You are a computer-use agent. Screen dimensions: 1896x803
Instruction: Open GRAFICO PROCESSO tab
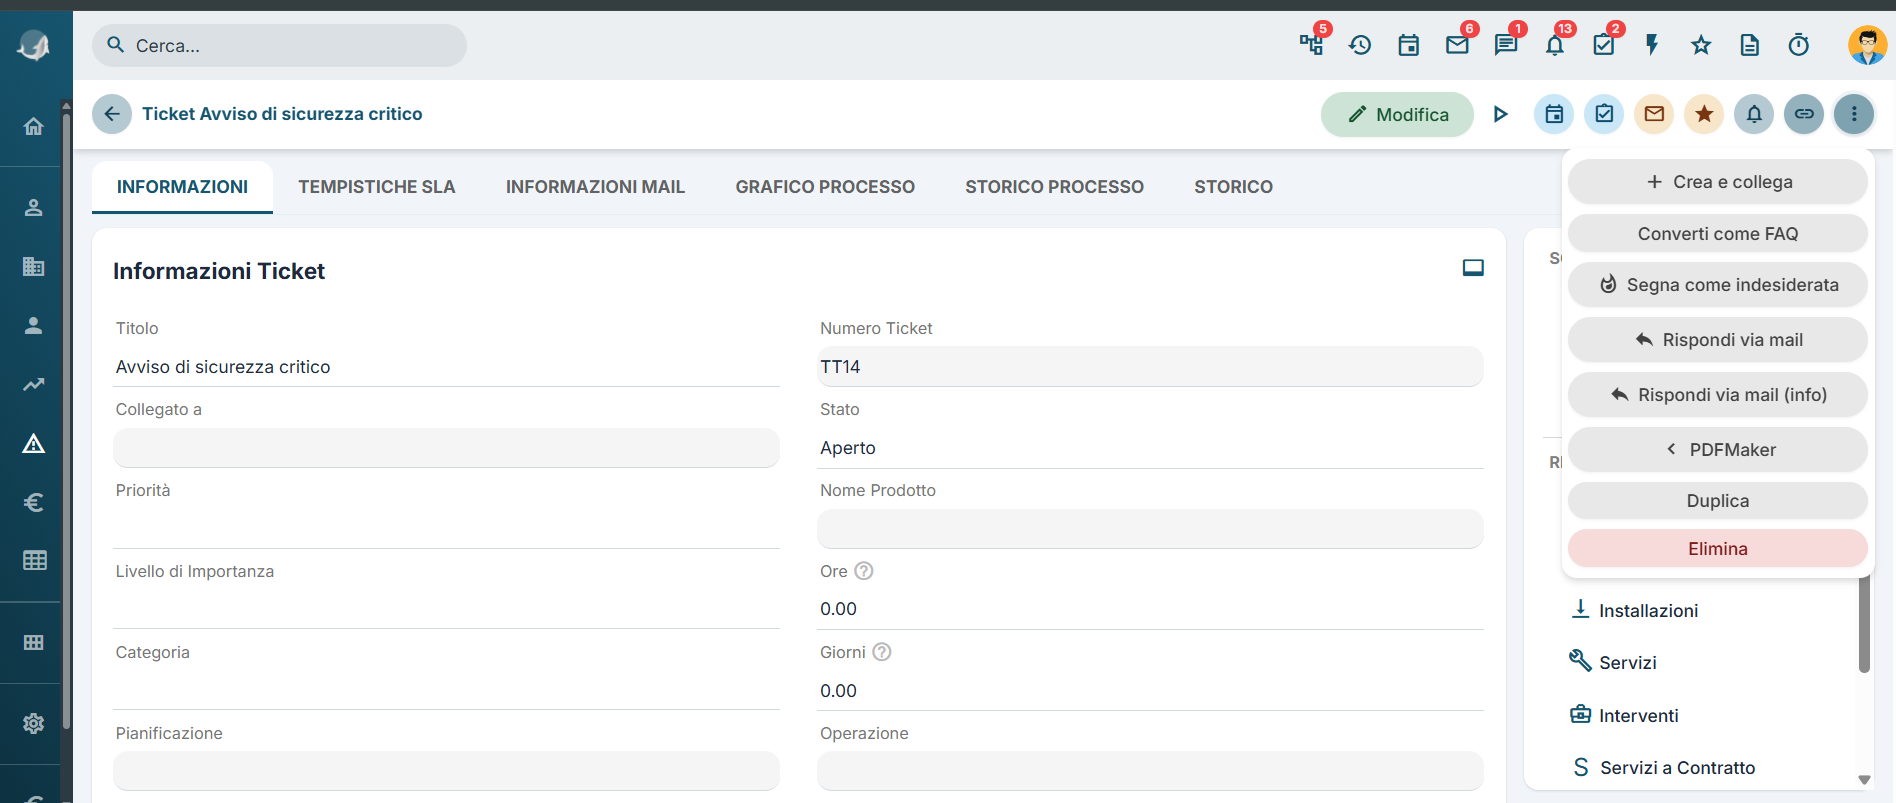pos(825,187)
